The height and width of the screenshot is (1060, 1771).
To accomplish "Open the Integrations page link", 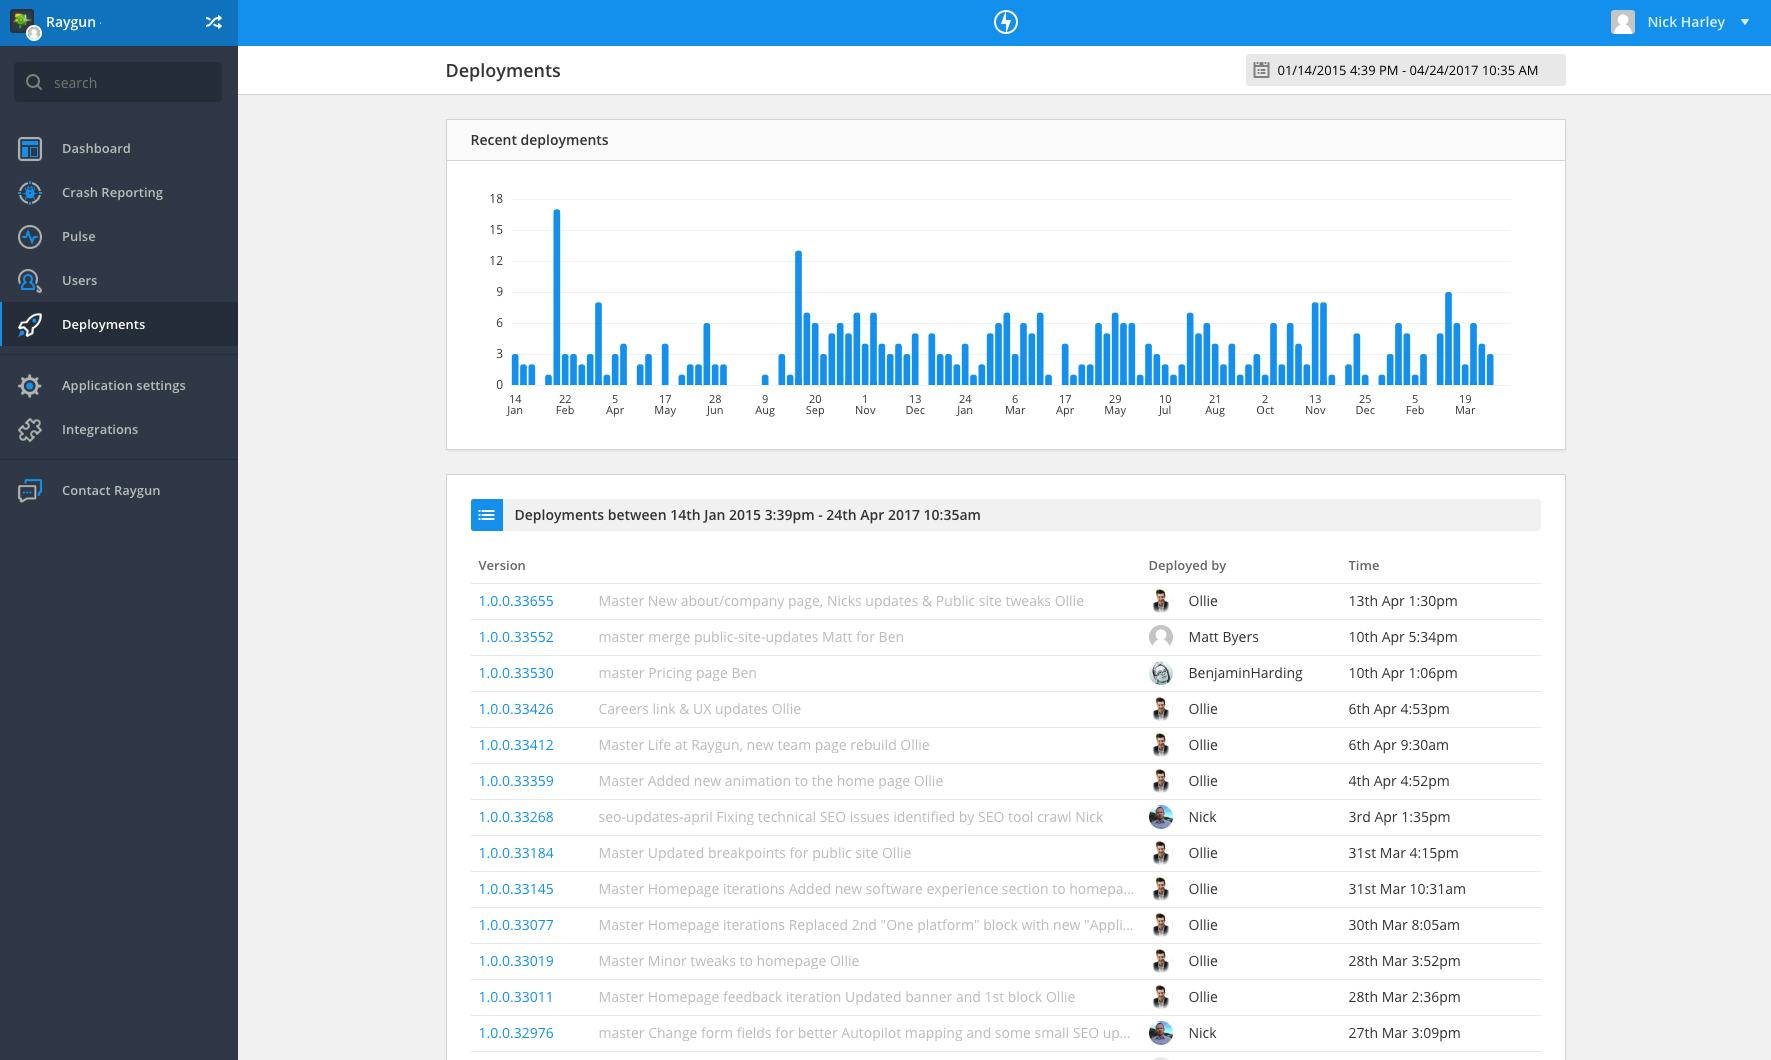I will click(100, 430).
